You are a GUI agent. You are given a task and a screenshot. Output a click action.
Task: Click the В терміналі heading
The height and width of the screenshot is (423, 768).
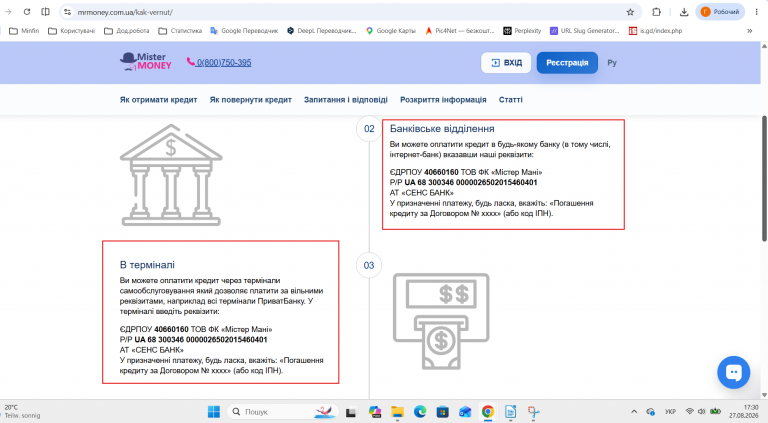(x=147, y=265)
